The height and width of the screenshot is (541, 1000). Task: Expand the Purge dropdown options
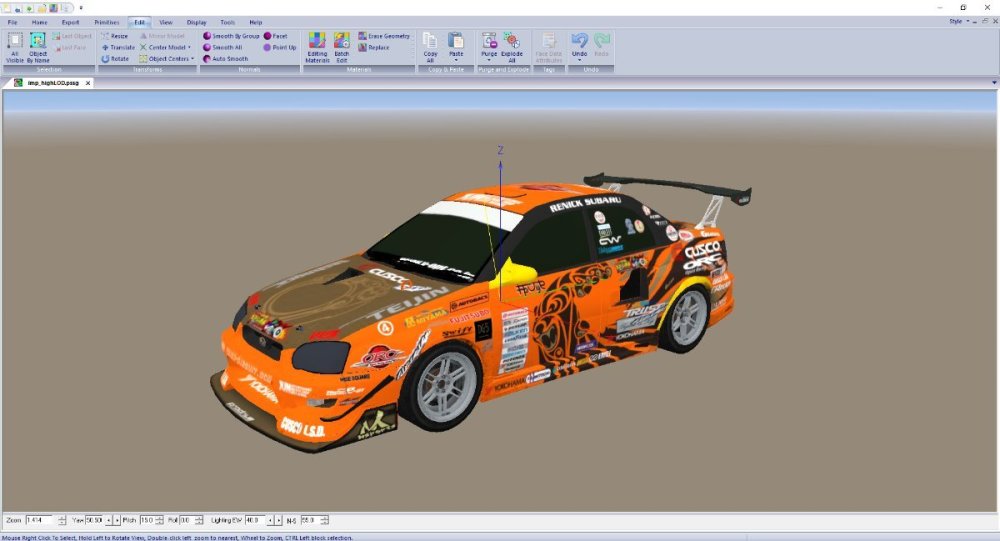489,60
